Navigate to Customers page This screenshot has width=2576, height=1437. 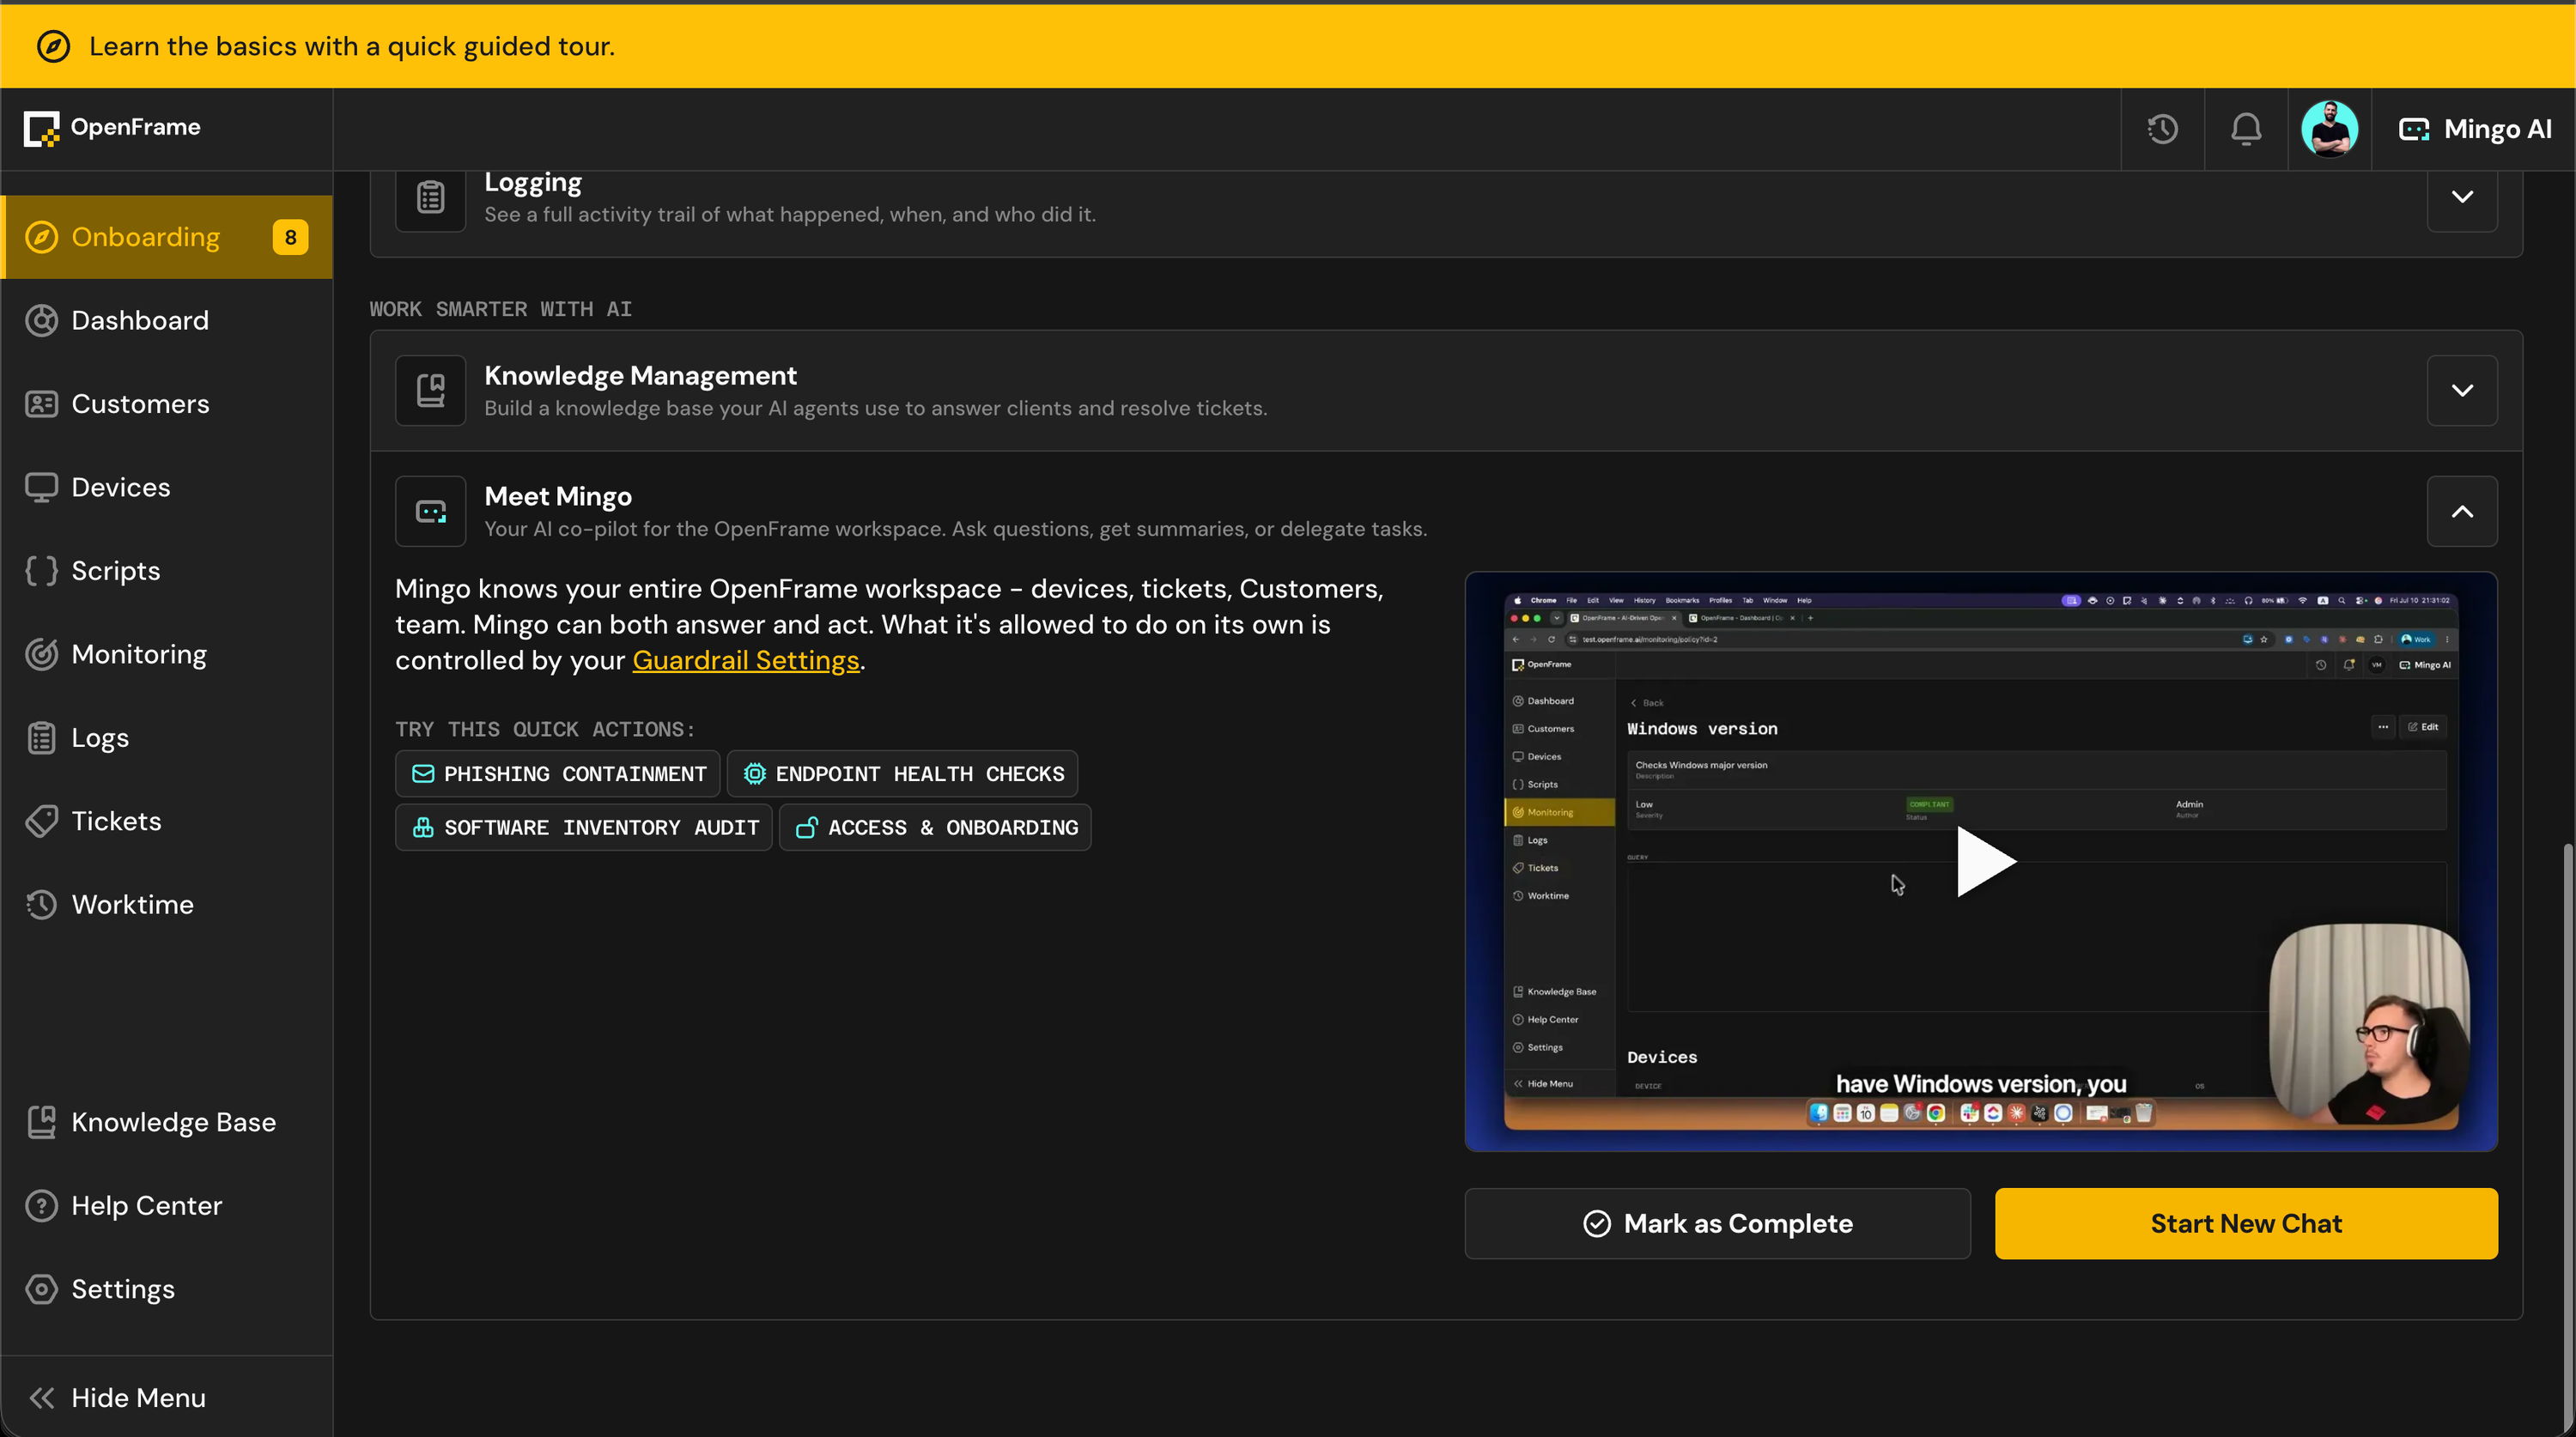pos(167,404)
